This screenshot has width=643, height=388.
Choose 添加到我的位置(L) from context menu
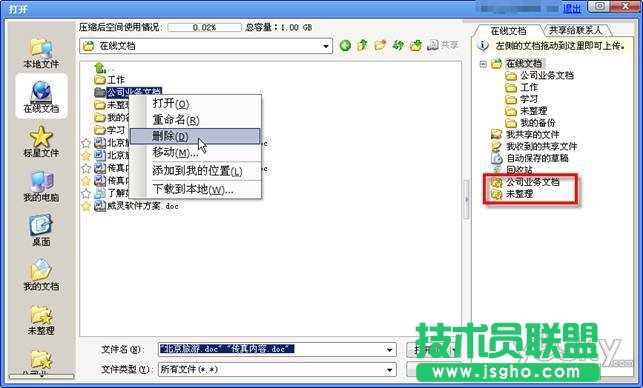tap(196, 171)
